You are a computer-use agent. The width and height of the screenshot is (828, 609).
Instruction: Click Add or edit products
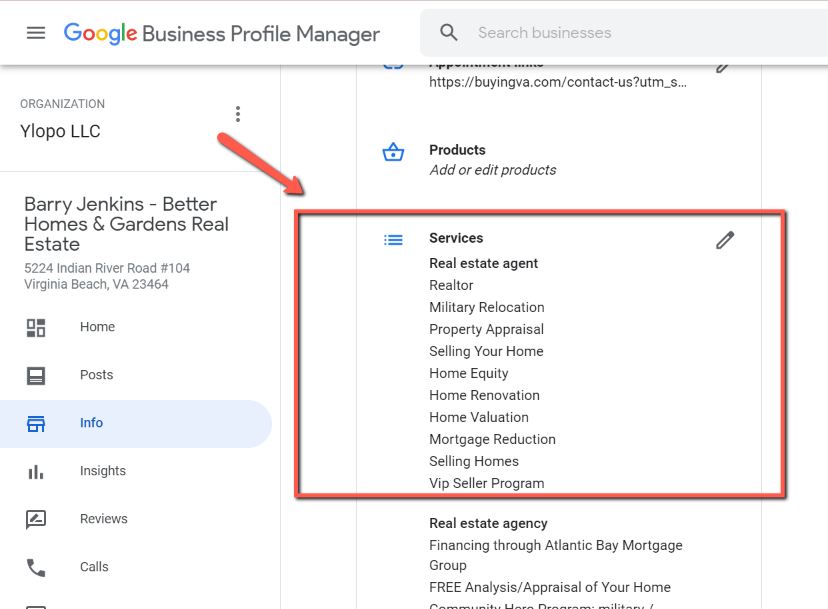pyautogui.click(x=492, y=170)
